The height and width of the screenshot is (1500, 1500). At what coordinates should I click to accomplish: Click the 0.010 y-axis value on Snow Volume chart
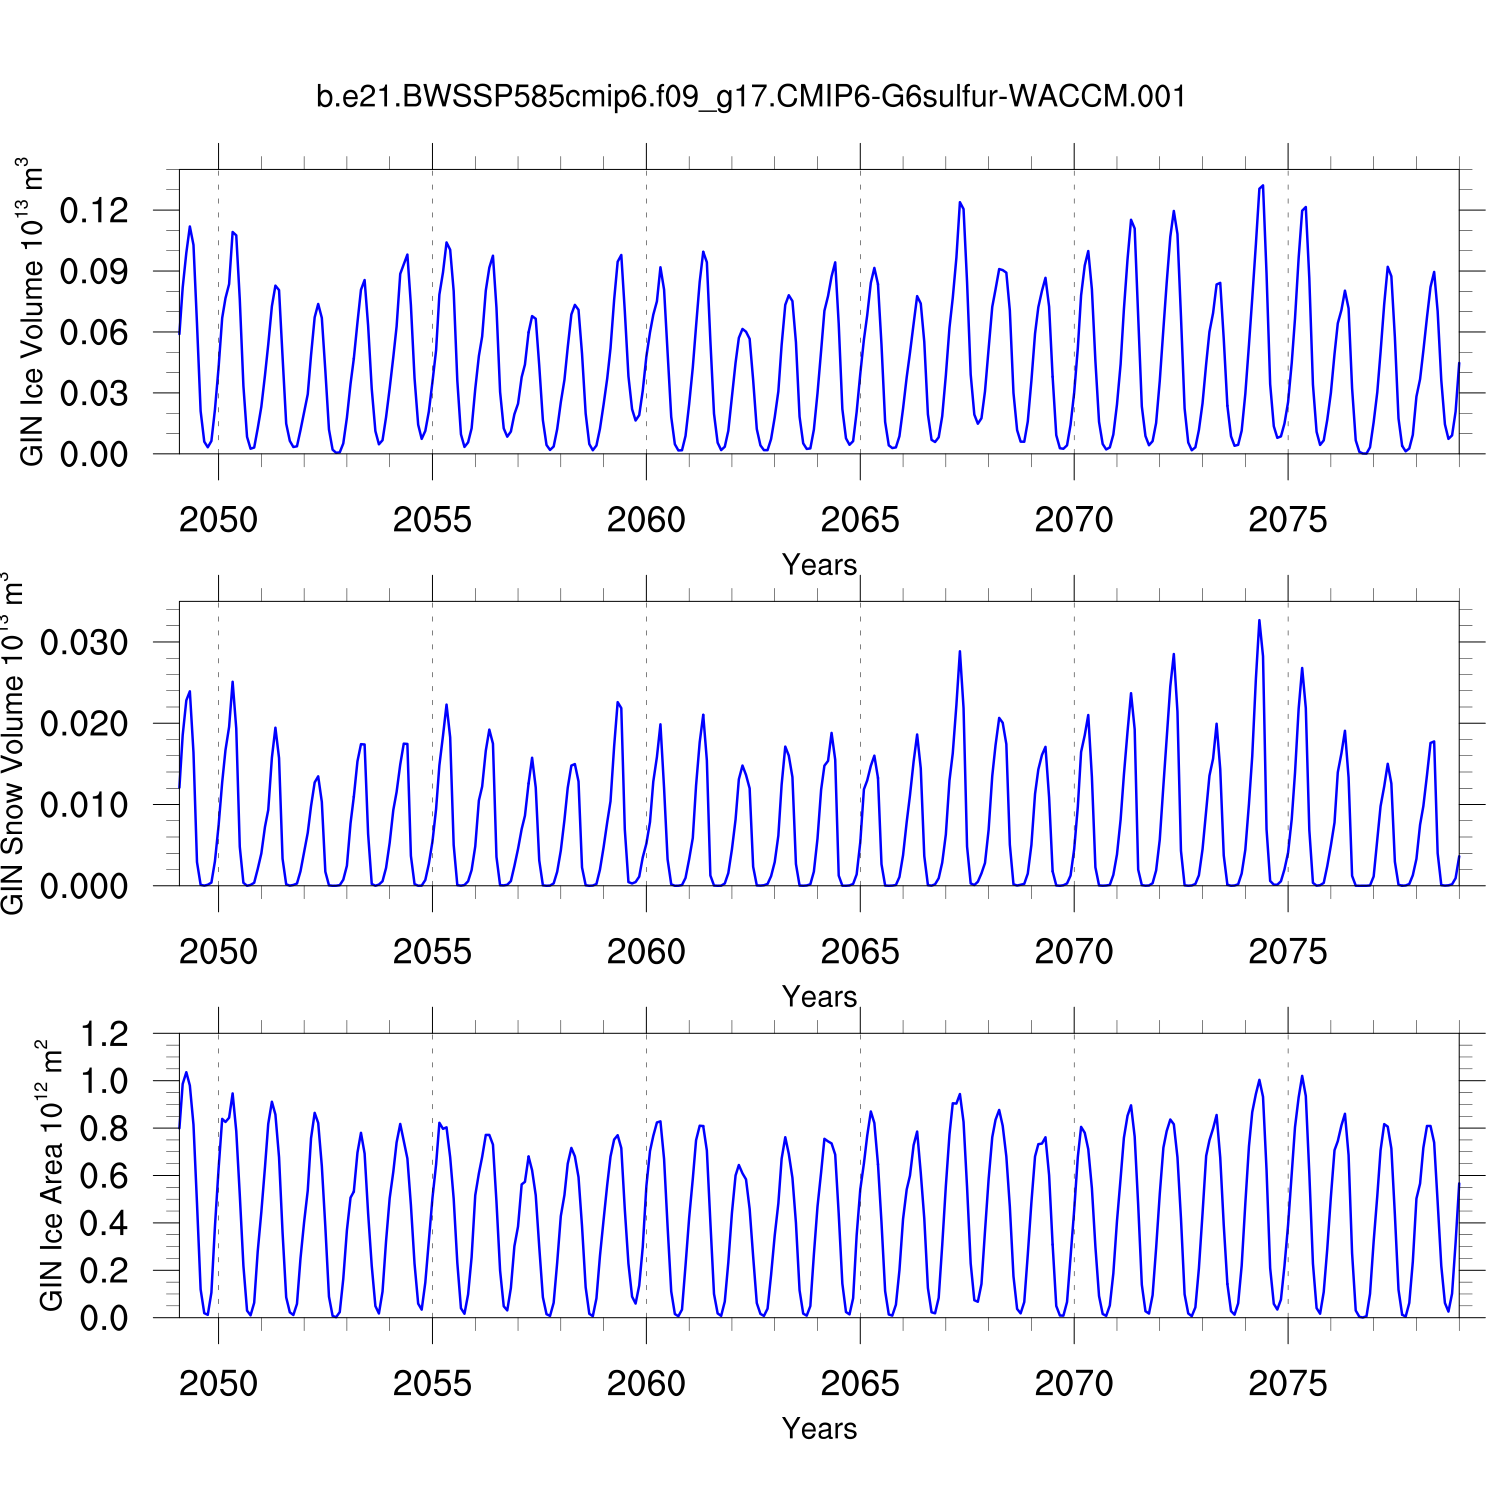(84, 805)
